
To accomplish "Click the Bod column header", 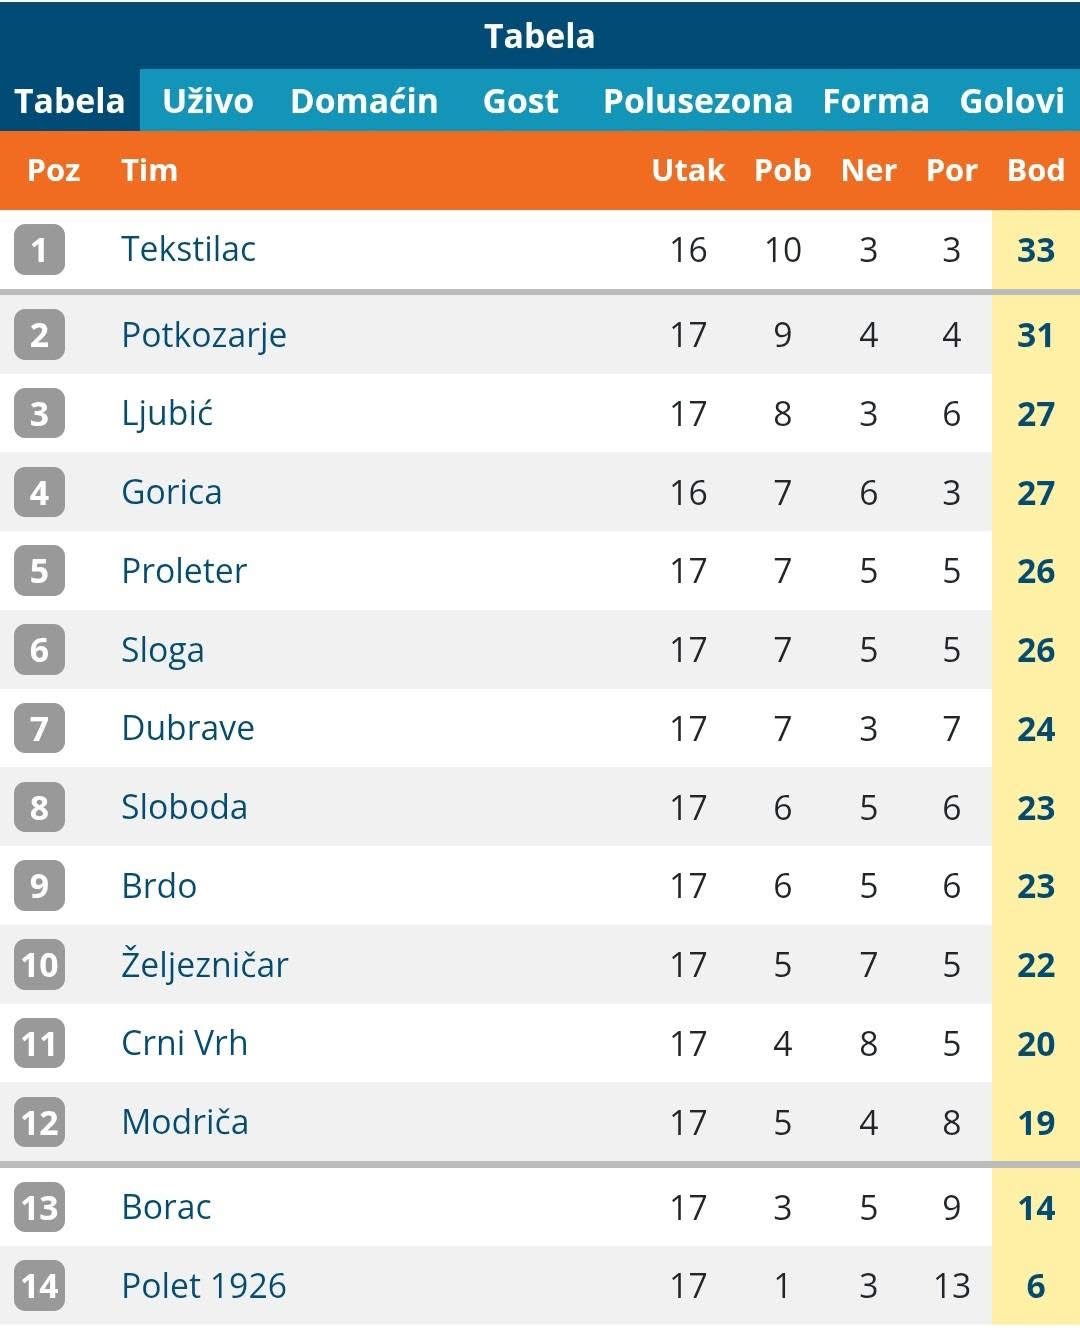I will [1036, 170].
